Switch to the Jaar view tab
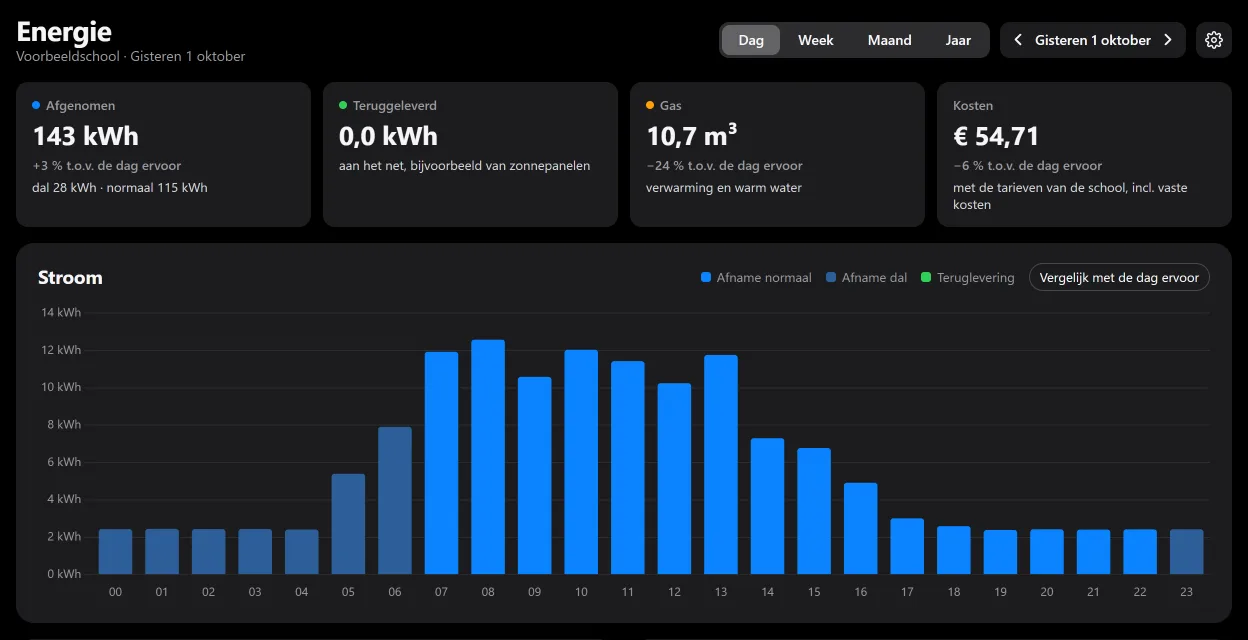Viewport: 1248px width, 640px height. [x=958, y=40]
